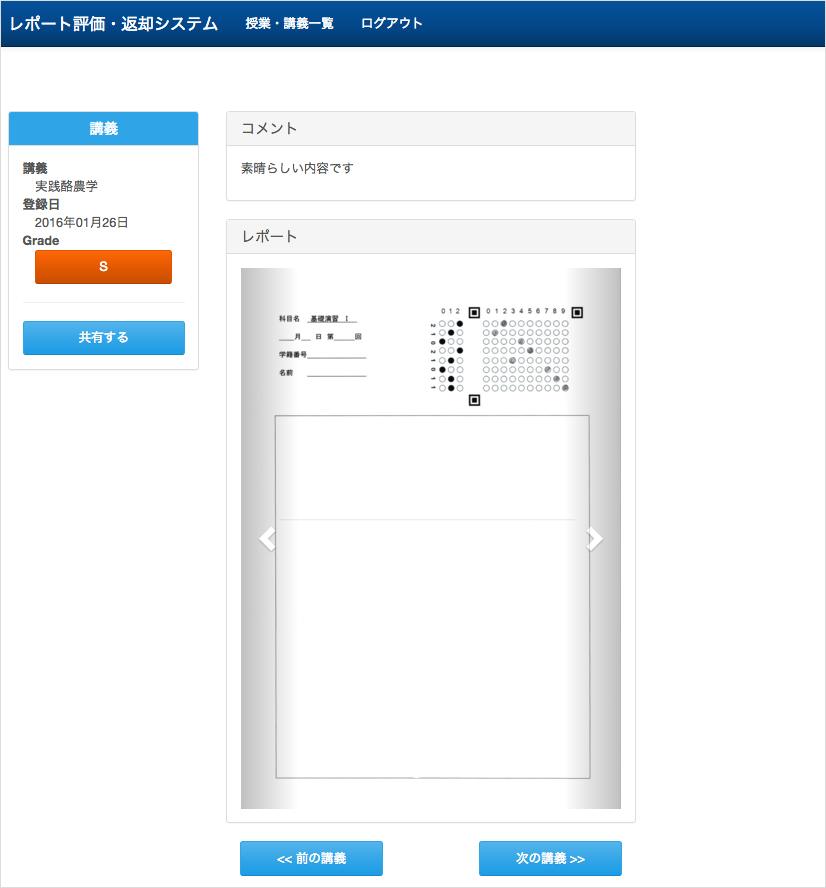Click the 講義 panel header
The width and height of the screenshot is (826, 888).
click(x=104, y=128)
